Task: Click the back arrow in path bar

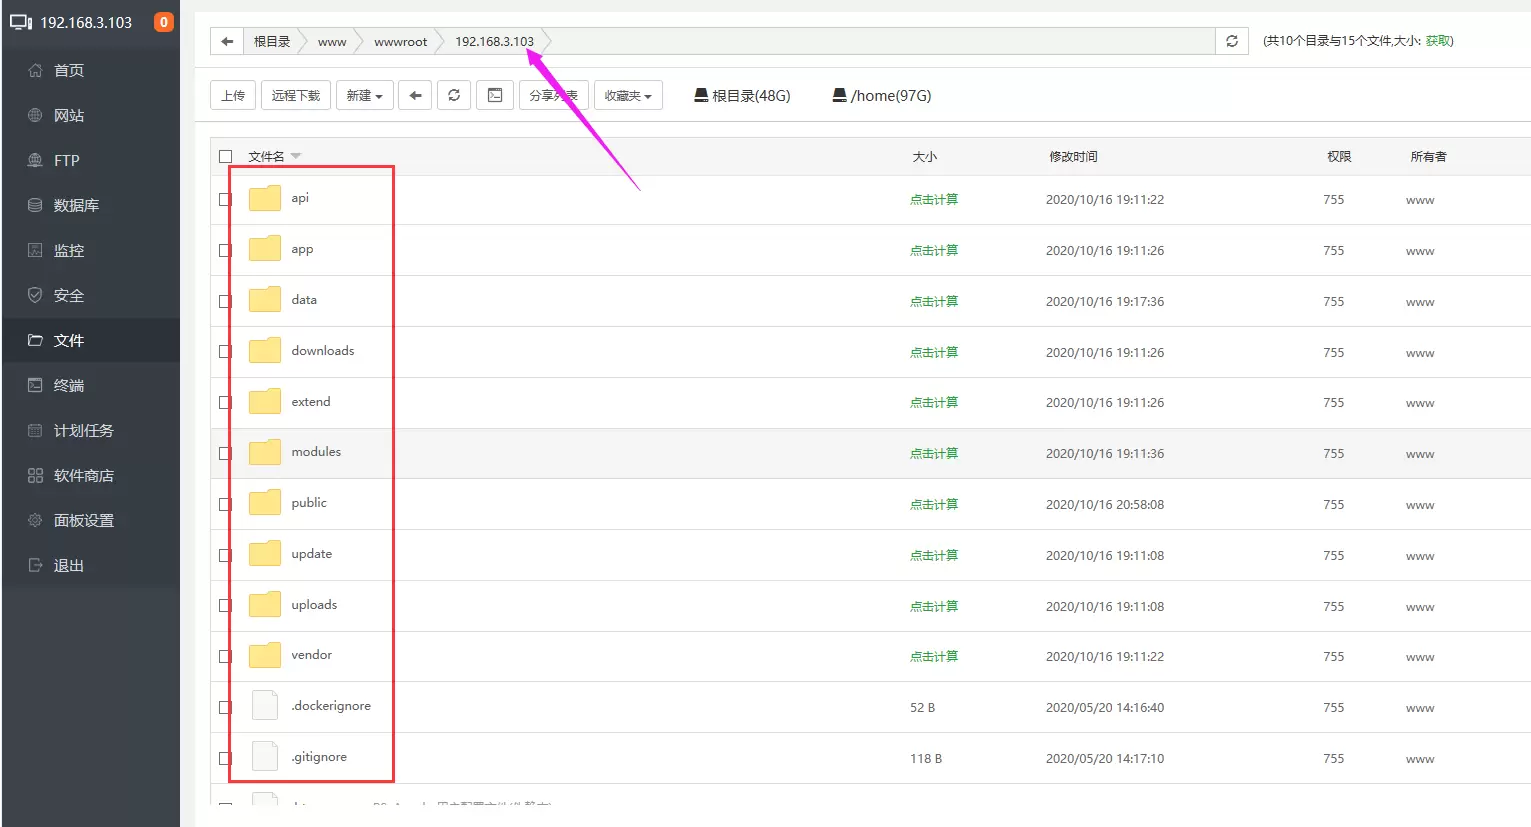Action: (x=227, y=41)
